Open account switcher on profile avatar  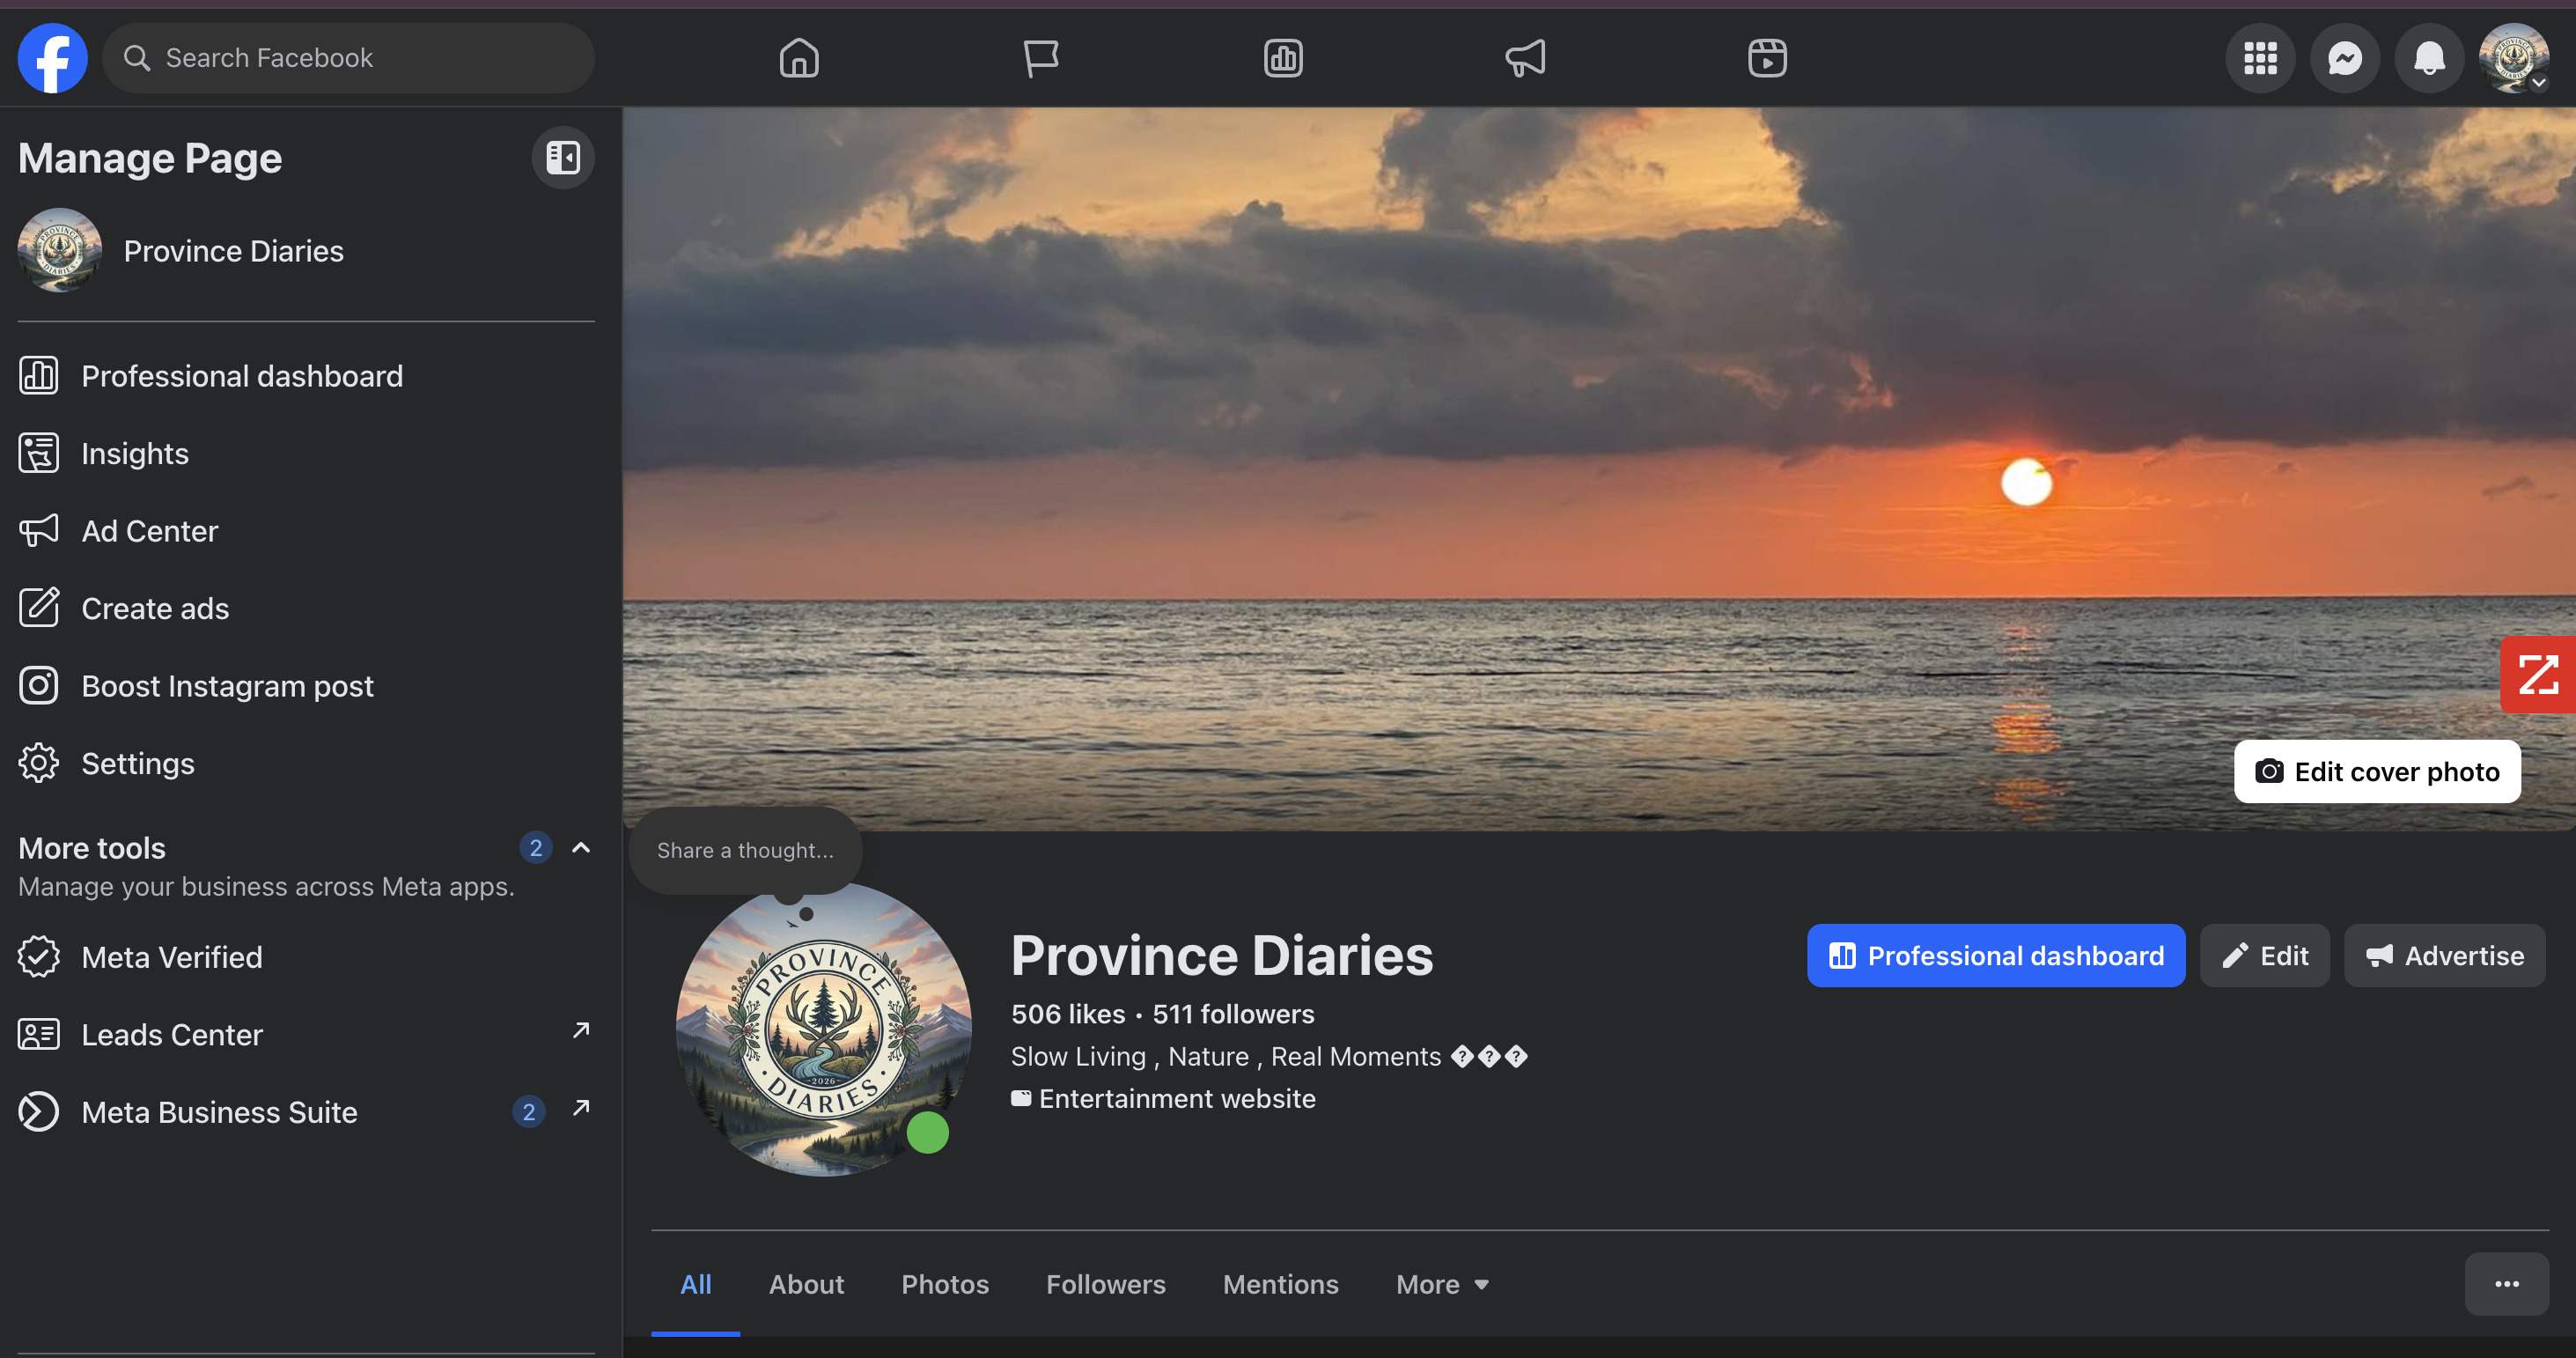click(2514, 58)
